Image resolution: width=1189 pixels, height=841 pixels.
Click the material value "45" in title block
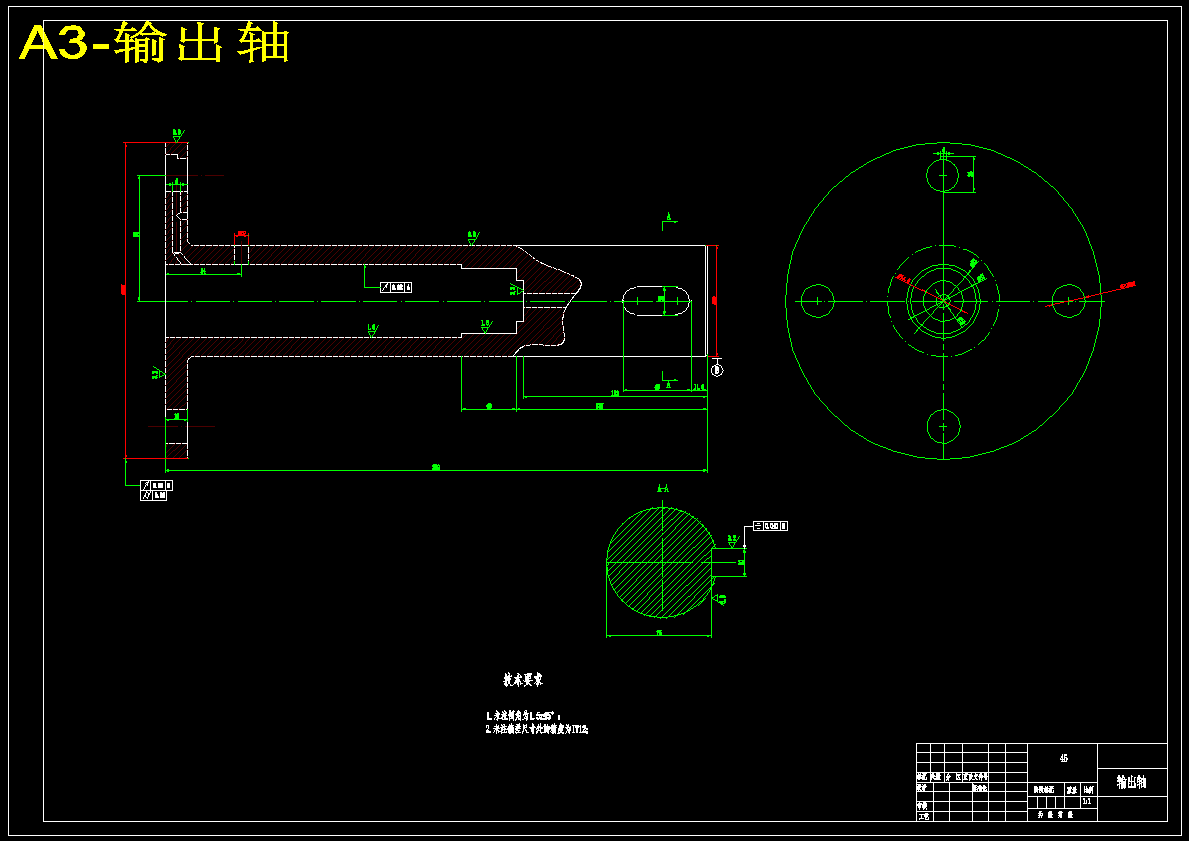[x=1063, y=758]
